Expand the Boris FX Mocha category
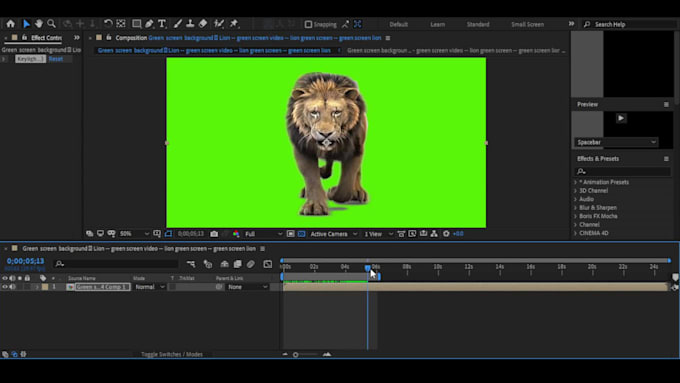 (576, 216)
